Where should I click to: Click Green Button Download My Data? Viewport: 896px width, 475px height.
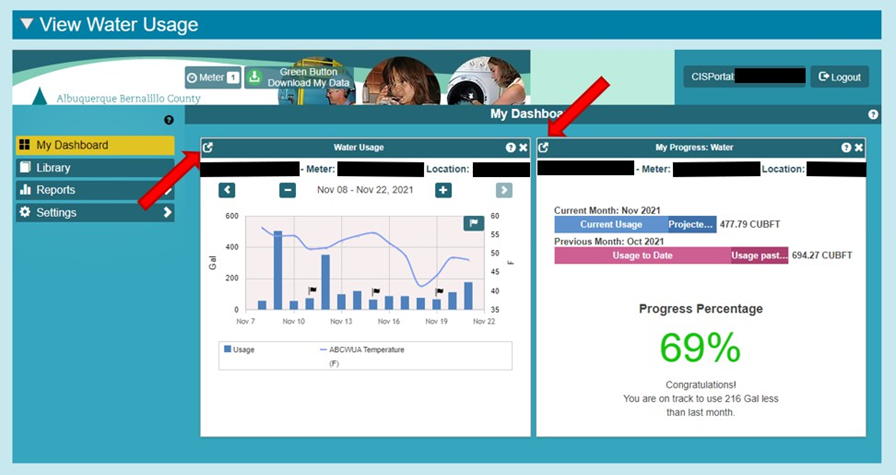click(300, 77)
